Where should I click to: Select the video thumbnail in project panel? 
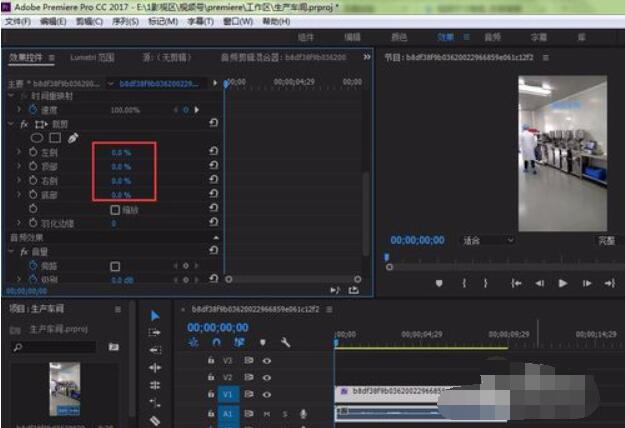pos(65,389)
